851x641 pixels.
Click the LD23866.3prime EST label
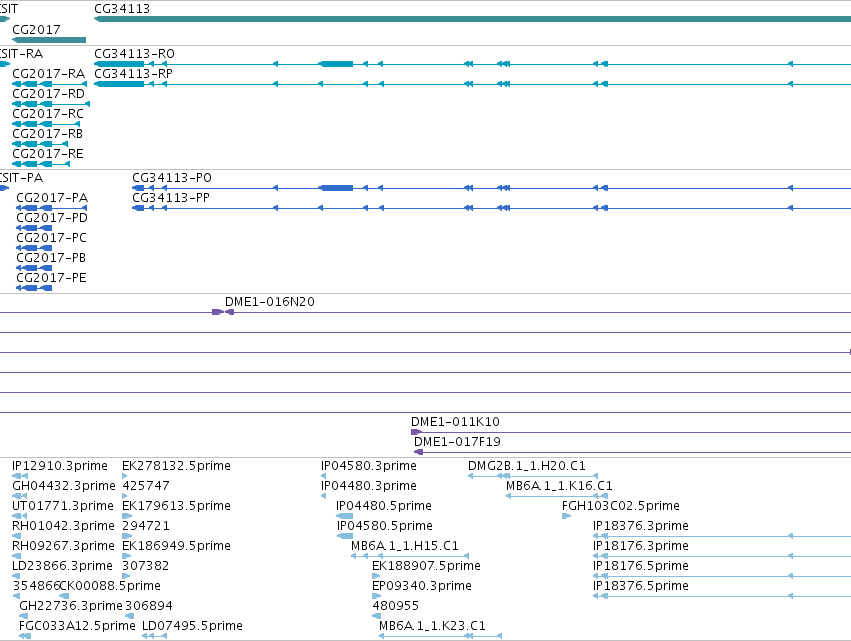[x=62, y=567]
